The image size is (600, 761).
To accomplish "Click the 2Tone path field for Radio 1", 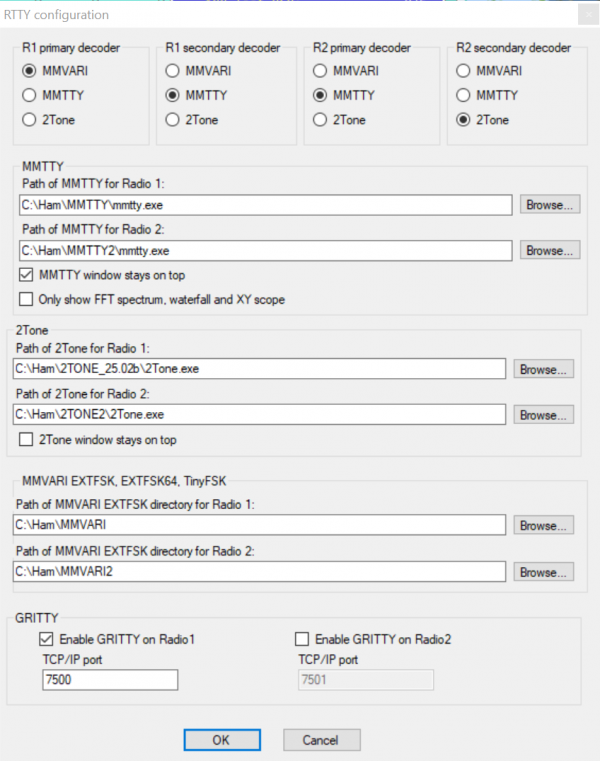I will (259, 369).
